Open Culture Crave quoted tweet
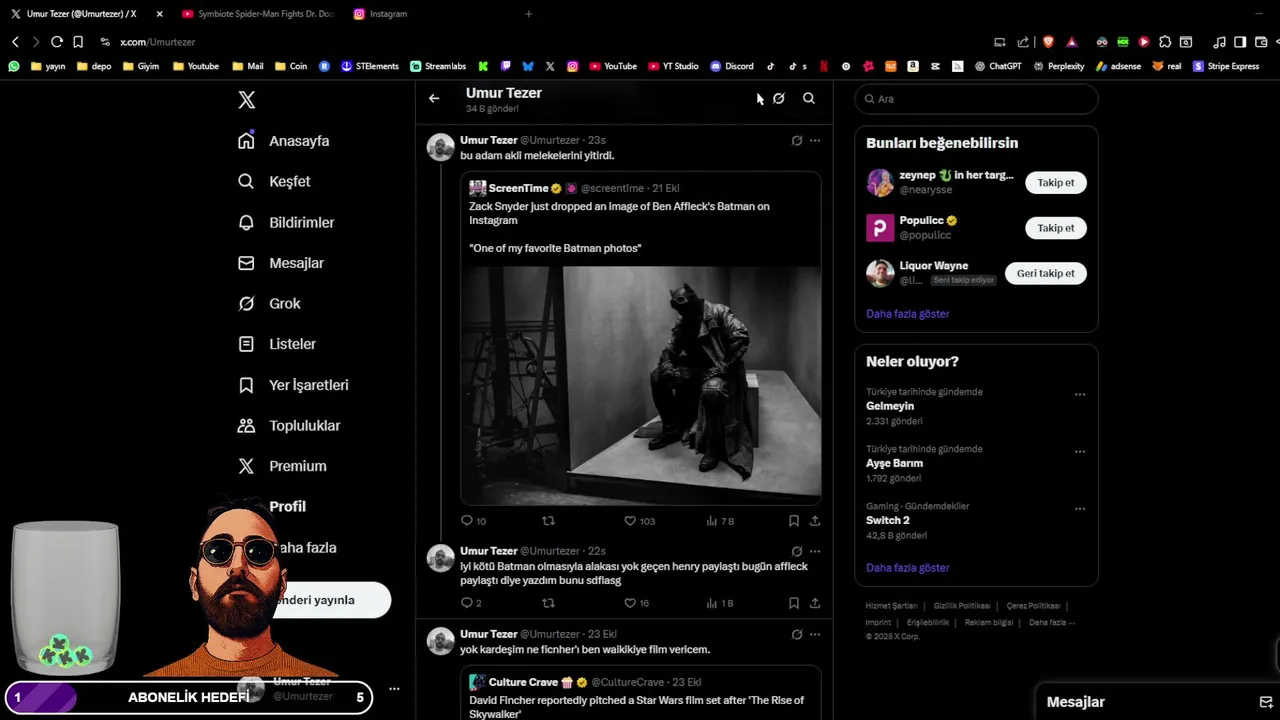The image size is (1280, 720). tap(641, 695)
